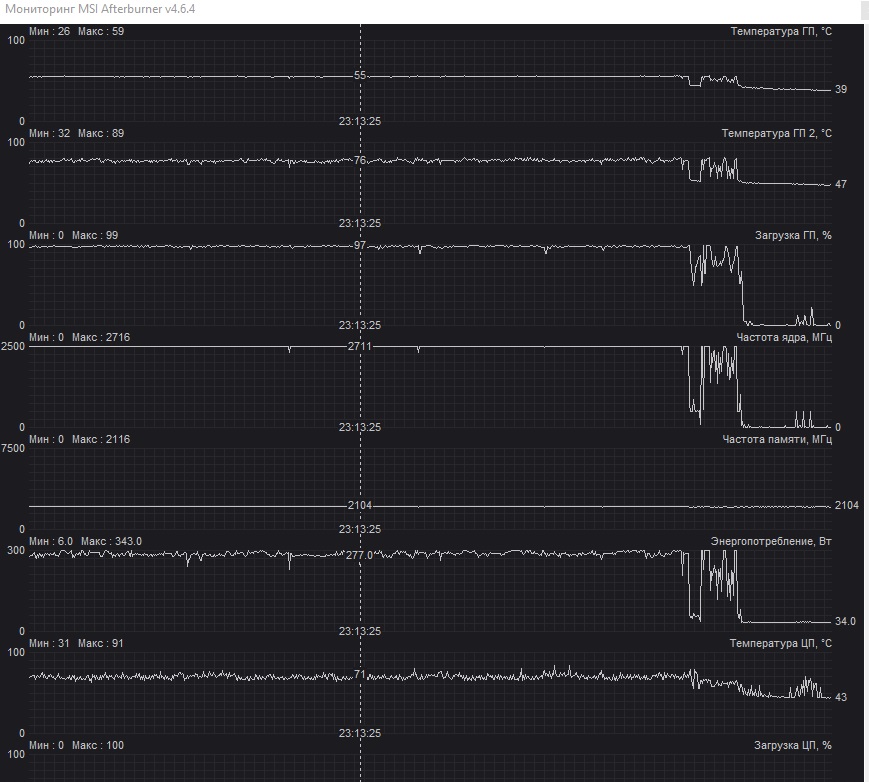The width and height of the screenshot is (869, 782).
Task: Click the 'Загрузка ЦП, %' graph label
Action: click(793, 745)
